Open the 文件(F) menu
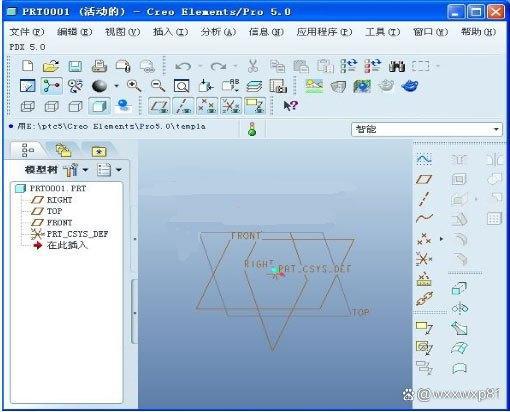Screen dimensions: 510x412 (27, 32)
